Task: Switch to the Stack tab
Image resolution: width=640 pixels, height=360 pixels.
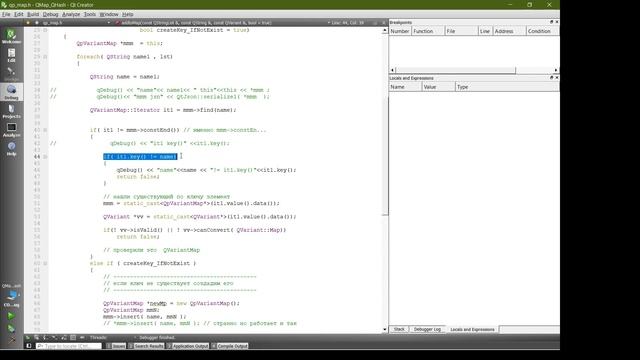Action: click(399, 329)
